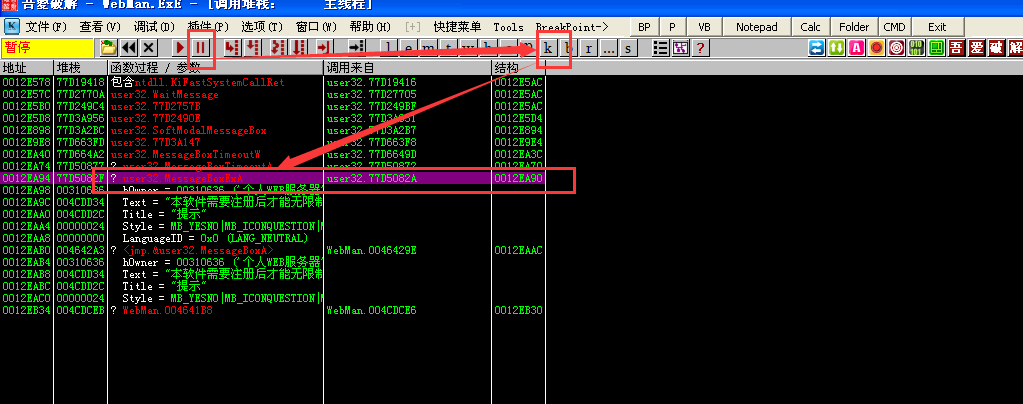Click the red target plugin icon

896,48
